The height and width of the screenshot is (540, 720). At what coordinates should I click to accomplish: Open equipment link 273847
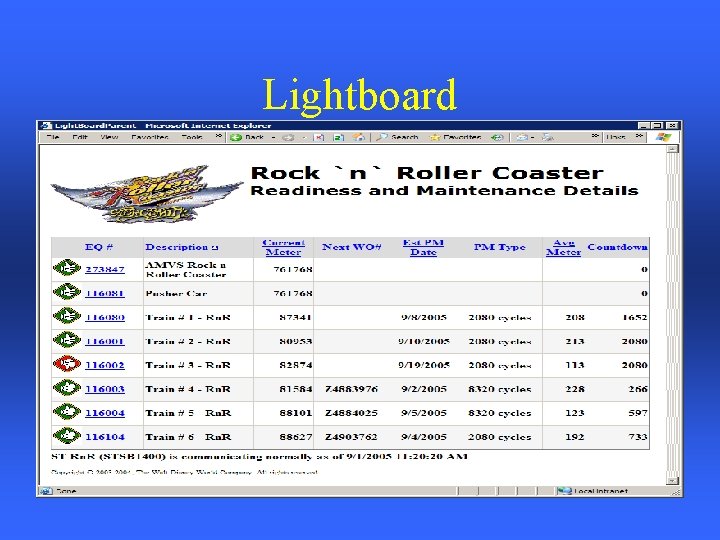pyautogui.click(x=105, y=270)
